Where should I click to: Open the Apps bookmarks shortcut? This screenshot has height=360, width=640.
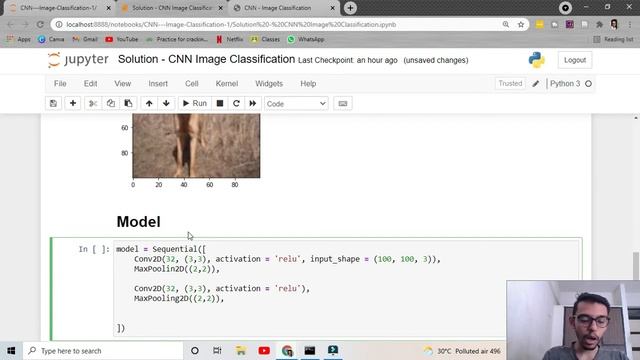pyautogui.click(x=19, y=39)
